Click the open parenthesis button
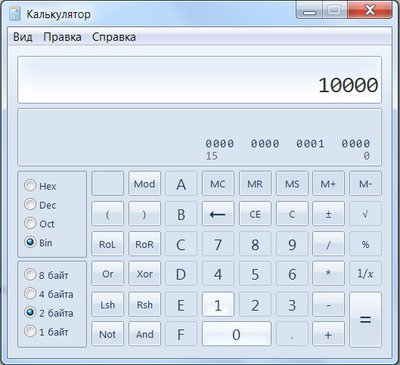Viewport: 400px width, 365px height. (107, 214)
